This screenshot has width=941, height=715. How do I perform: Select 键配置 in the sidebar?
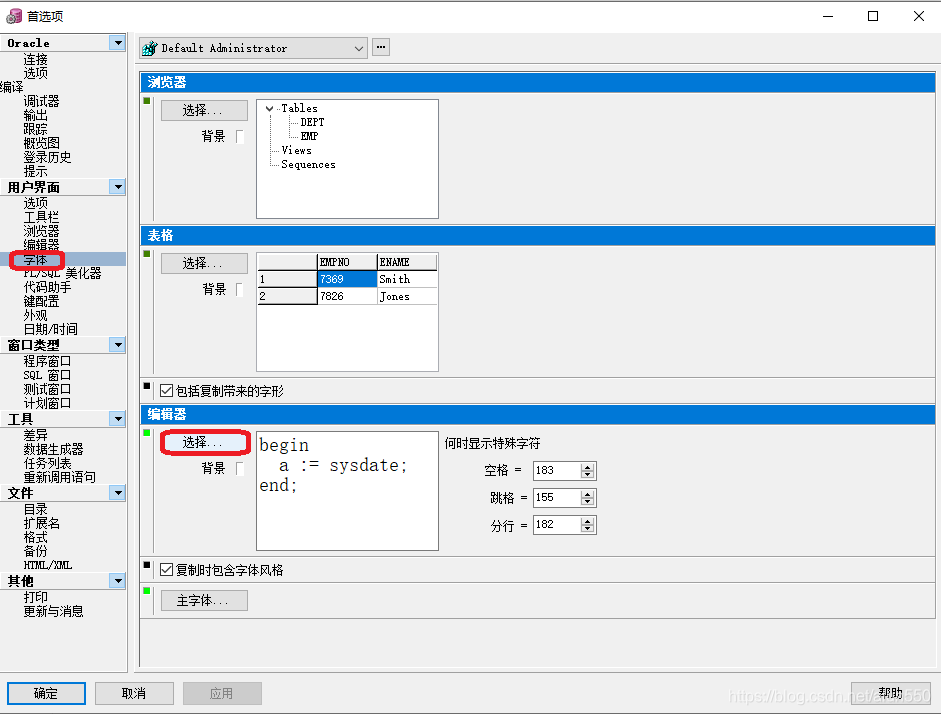41,301
